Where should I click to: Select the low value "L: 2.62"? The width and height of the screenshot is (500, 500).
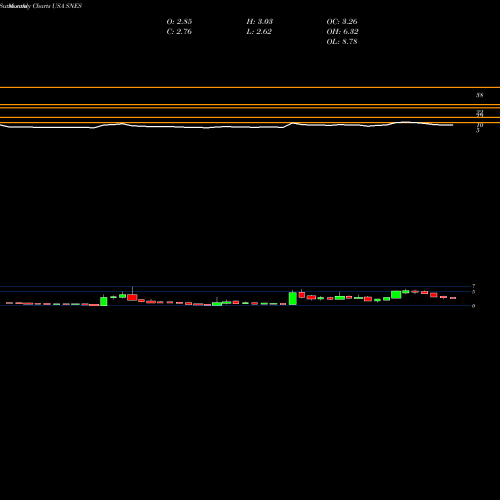pyautogui.click(x=259, y=32)
